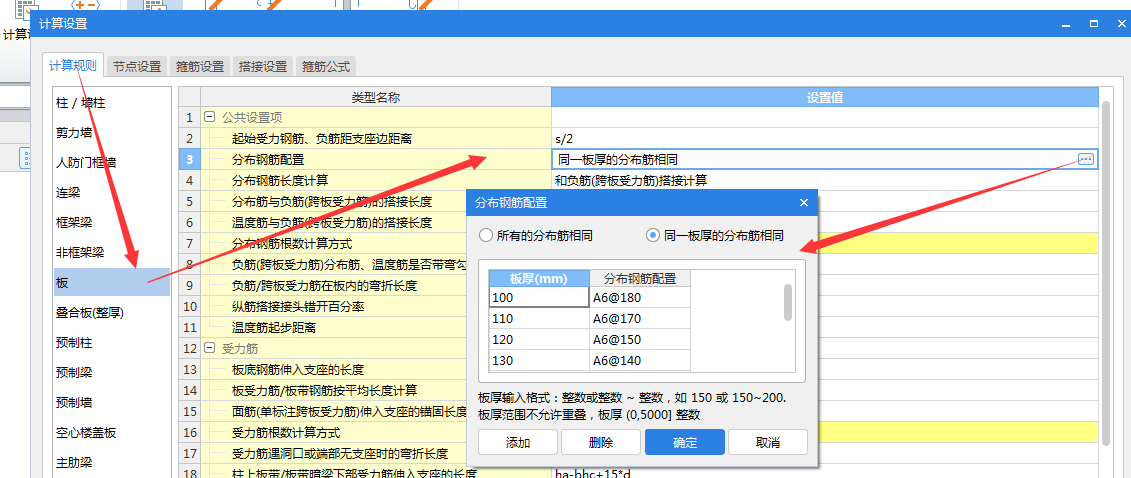Click the 板厚 130 cell
1131x478 pixels.
[x=539, y=360]
